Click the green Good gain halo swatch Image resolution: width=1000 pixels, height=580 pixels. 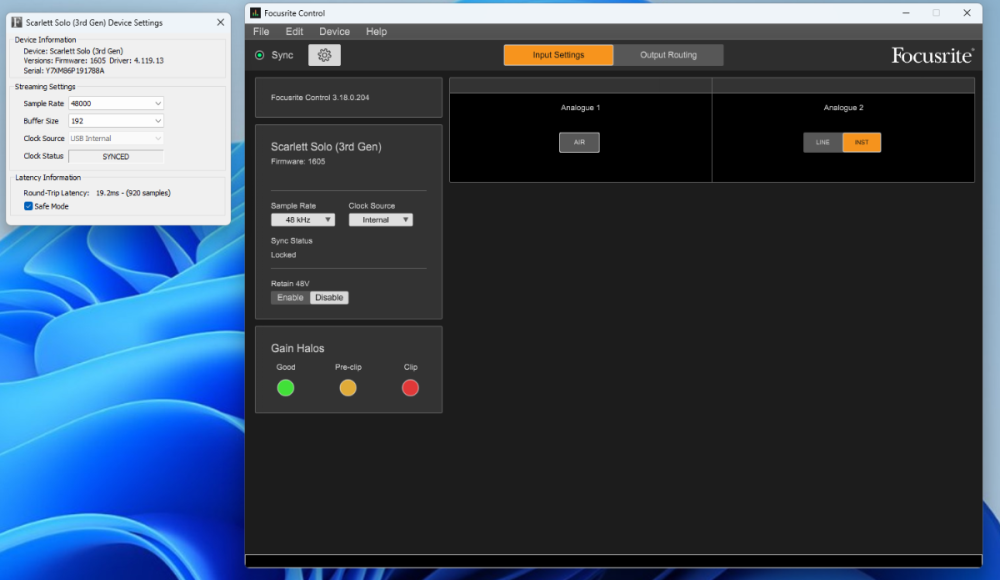point(286,388)
